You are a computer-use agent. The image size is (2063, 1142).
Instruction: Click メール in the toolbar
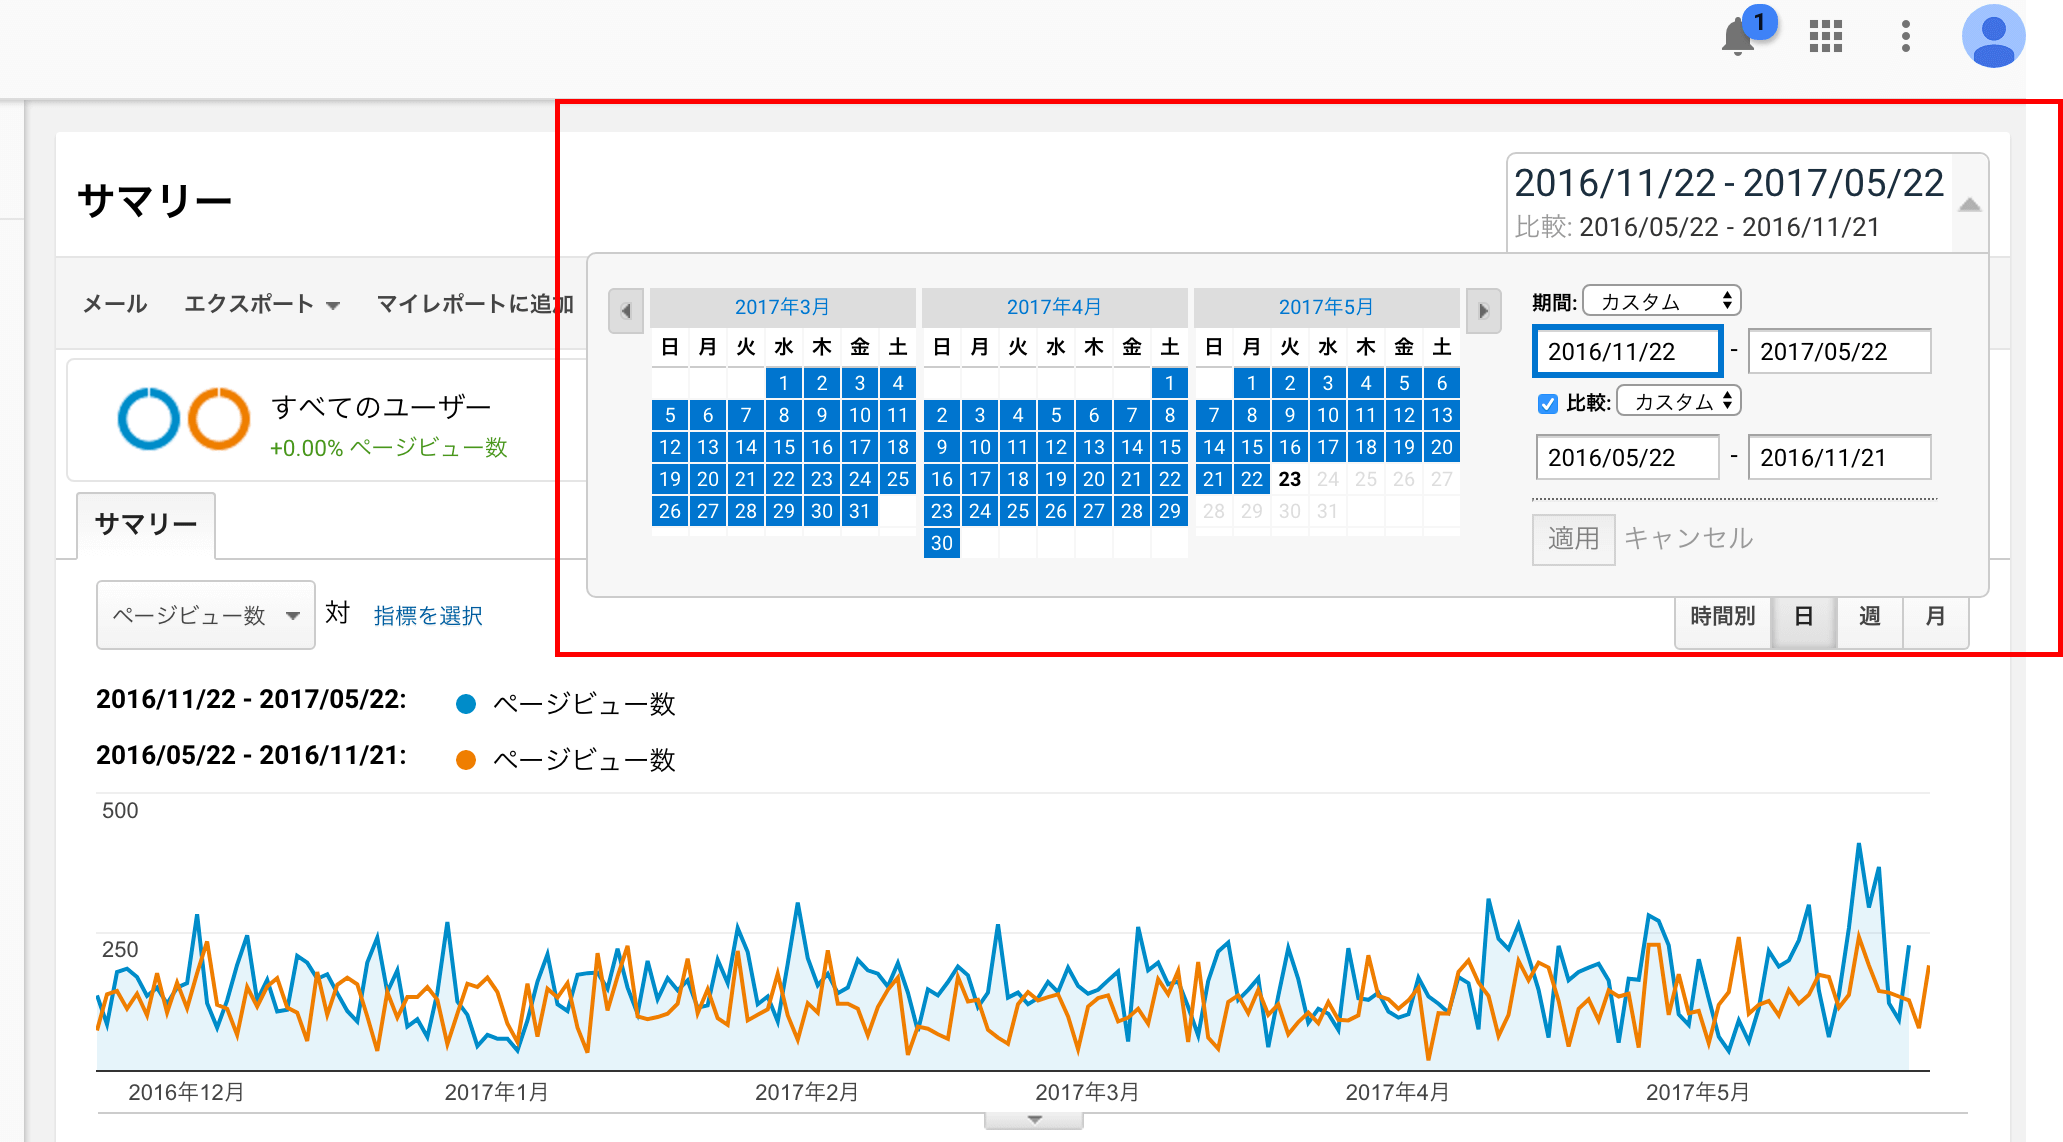[x=115, y=304]
